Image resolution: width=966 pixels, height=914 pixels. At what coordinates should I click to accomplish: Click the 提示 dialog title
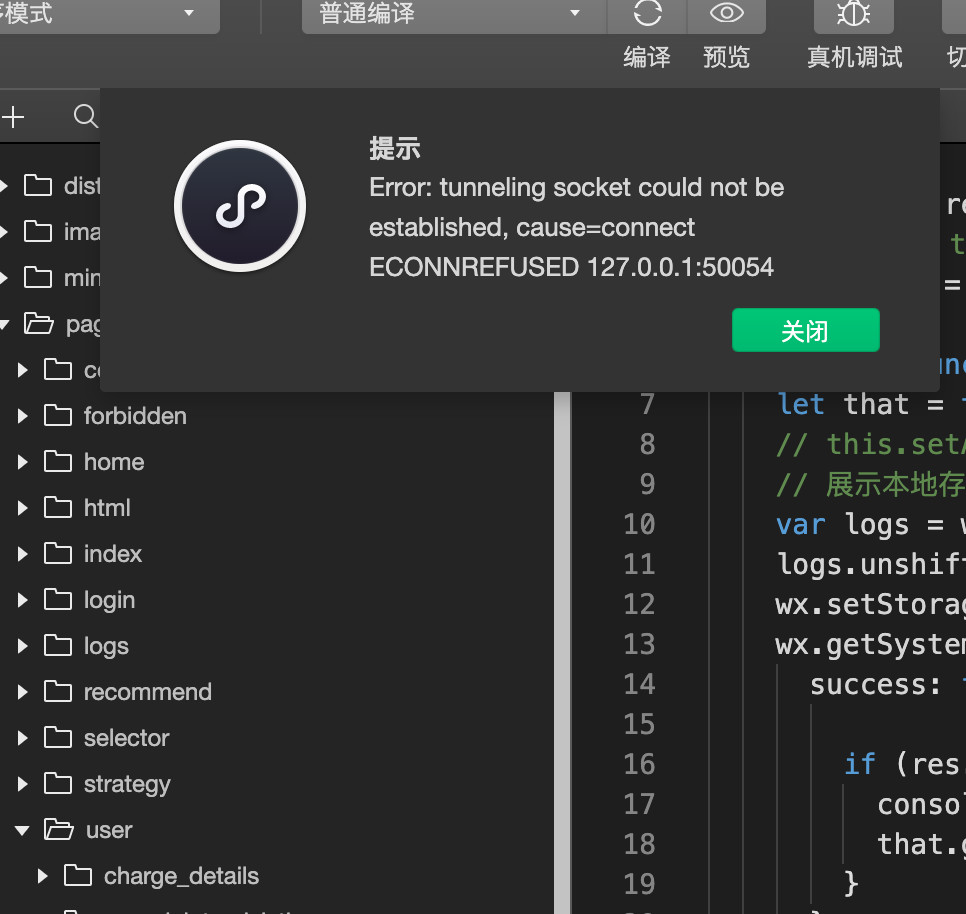click(x=395, y=148)
